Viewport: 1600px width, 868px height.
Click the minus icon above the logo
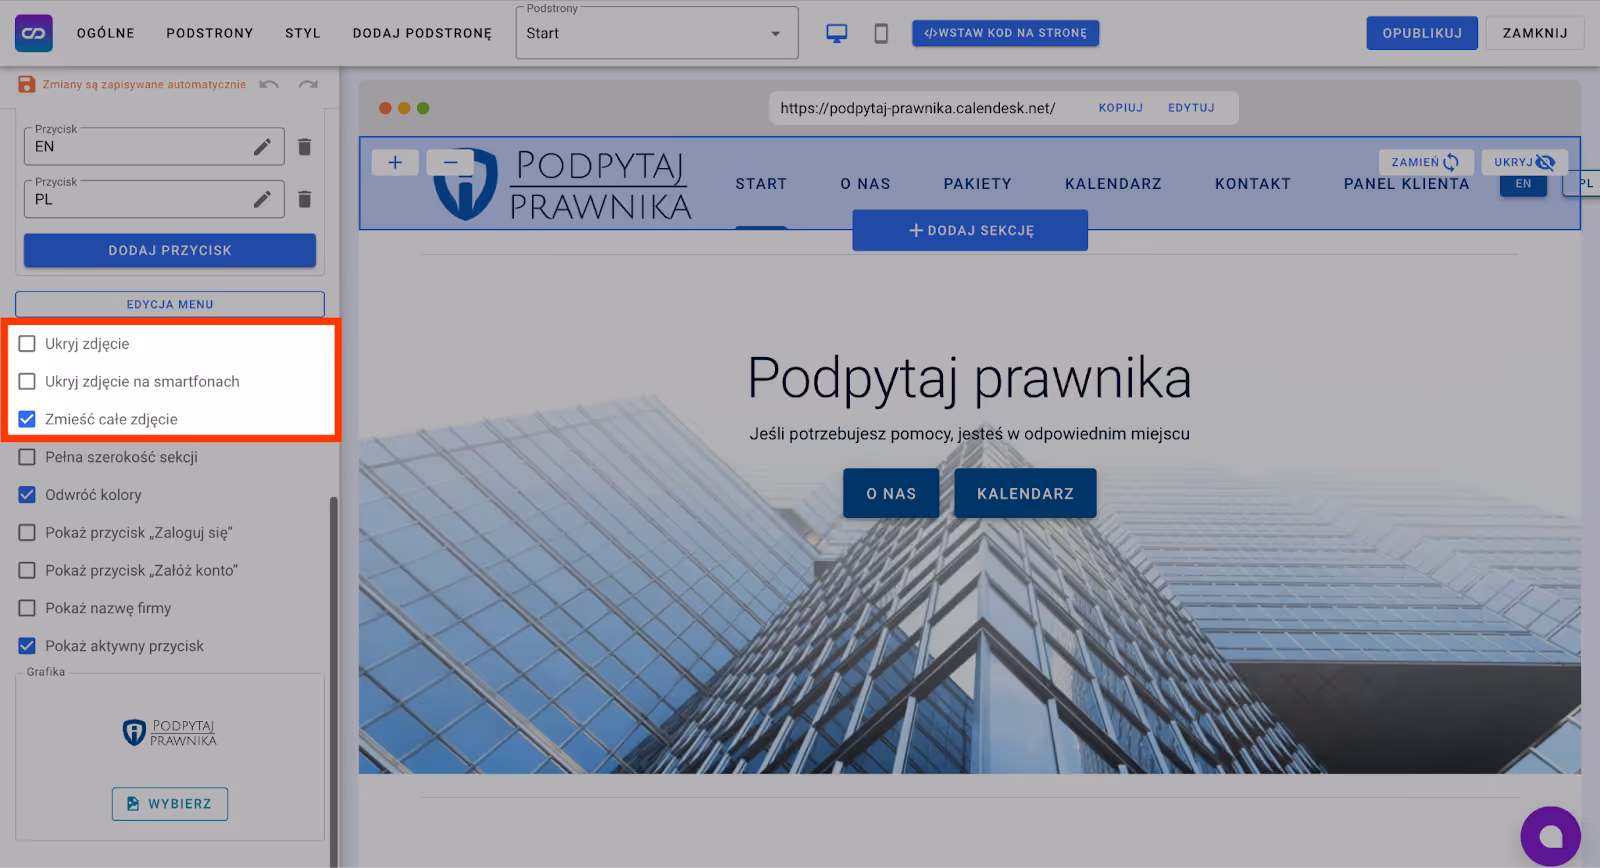[451, 162]
